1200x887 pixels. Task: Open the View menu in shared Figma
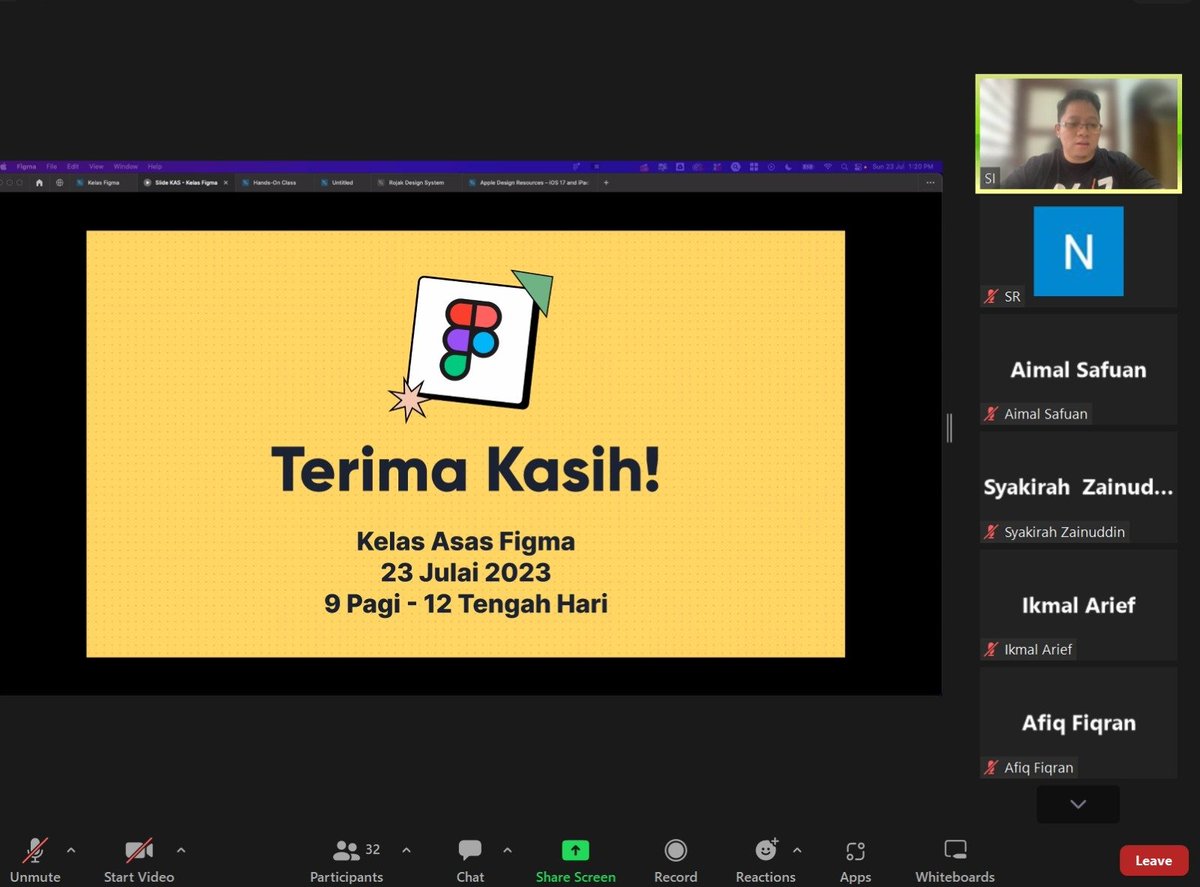point(96,167)
